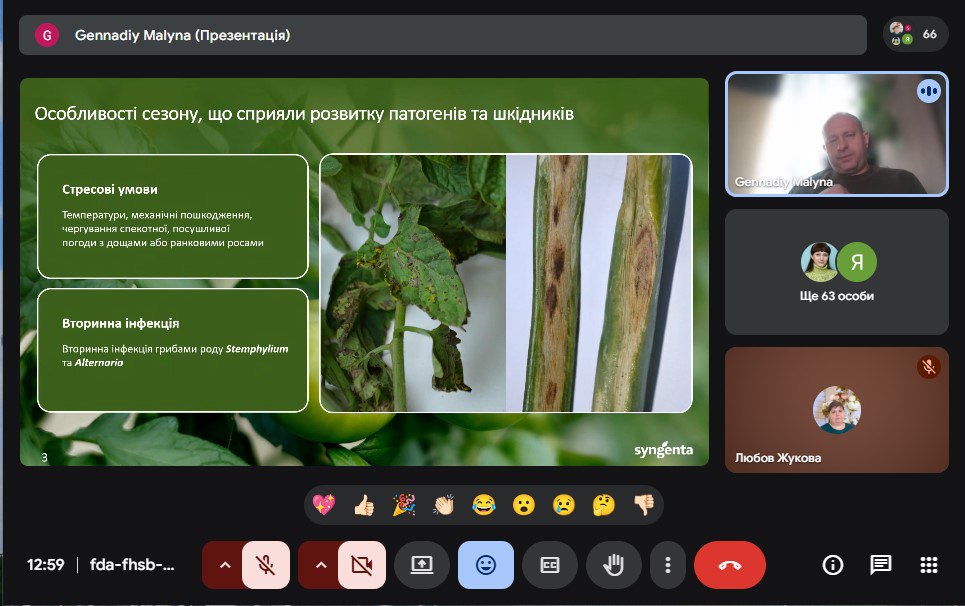The height and width of the screenshot is (606, 965).
Task: Expand audio settings chevron beside microphone
Action: coord(225,565)
